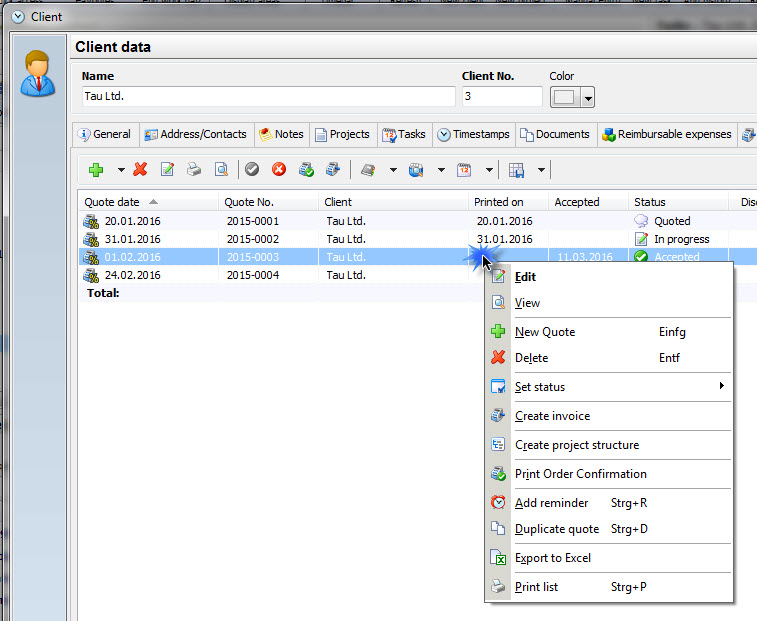Click into the Name input field
Image resolution: width=757 pixels, height=621 pixels.
point(267,97)
